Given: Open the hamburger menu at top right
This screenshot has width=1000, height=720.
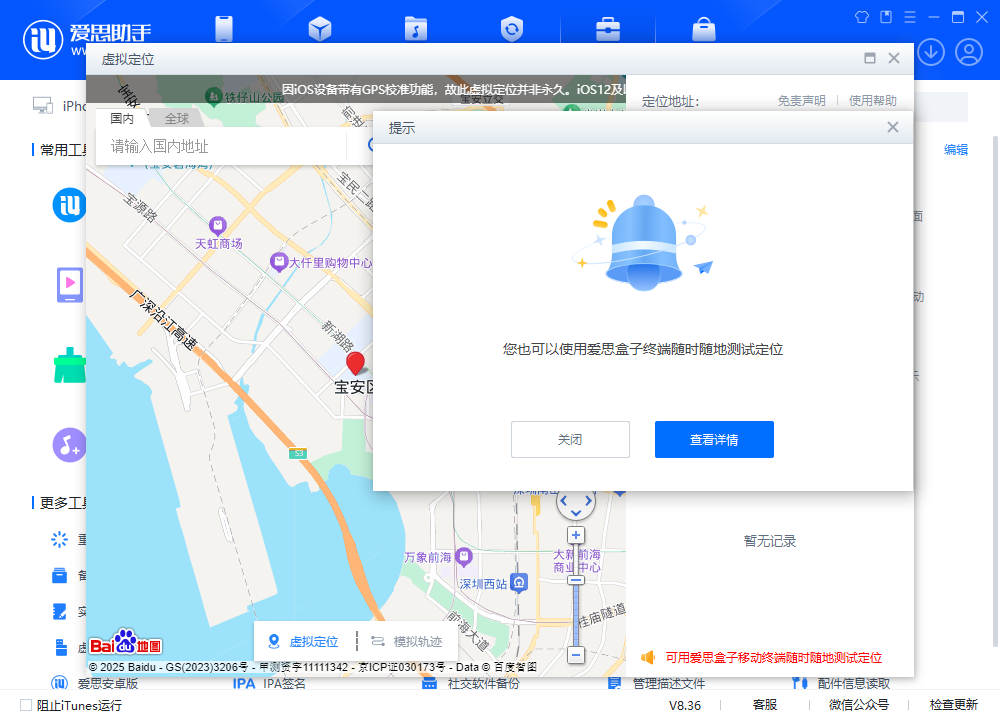Looking at the screenshot, I should point(907,17).
